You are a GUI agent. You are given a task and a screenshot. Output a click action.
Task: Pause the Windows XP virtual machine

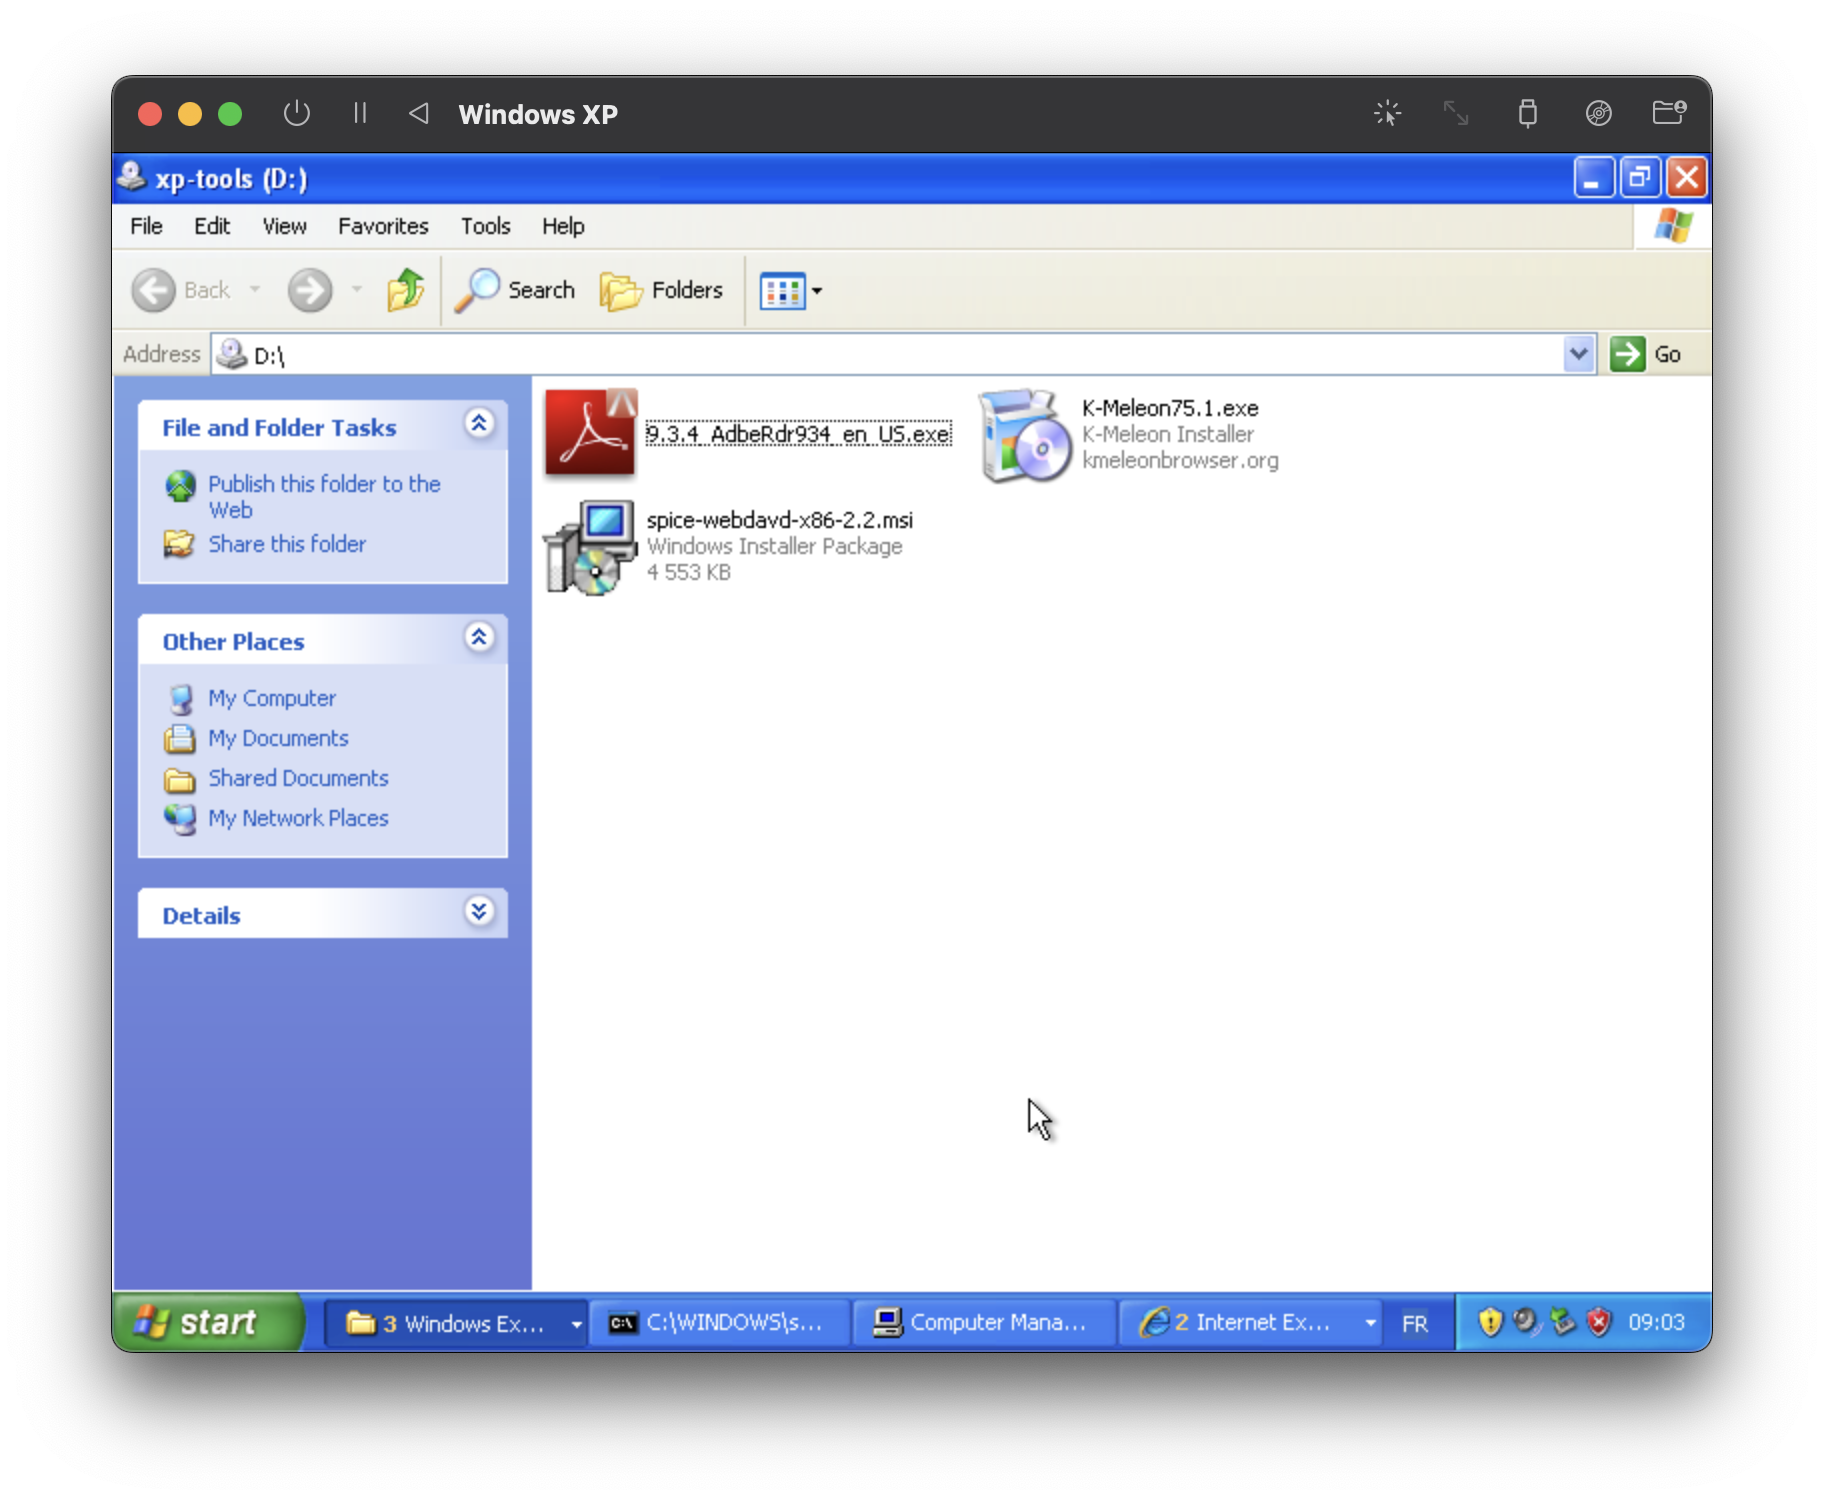360,113
